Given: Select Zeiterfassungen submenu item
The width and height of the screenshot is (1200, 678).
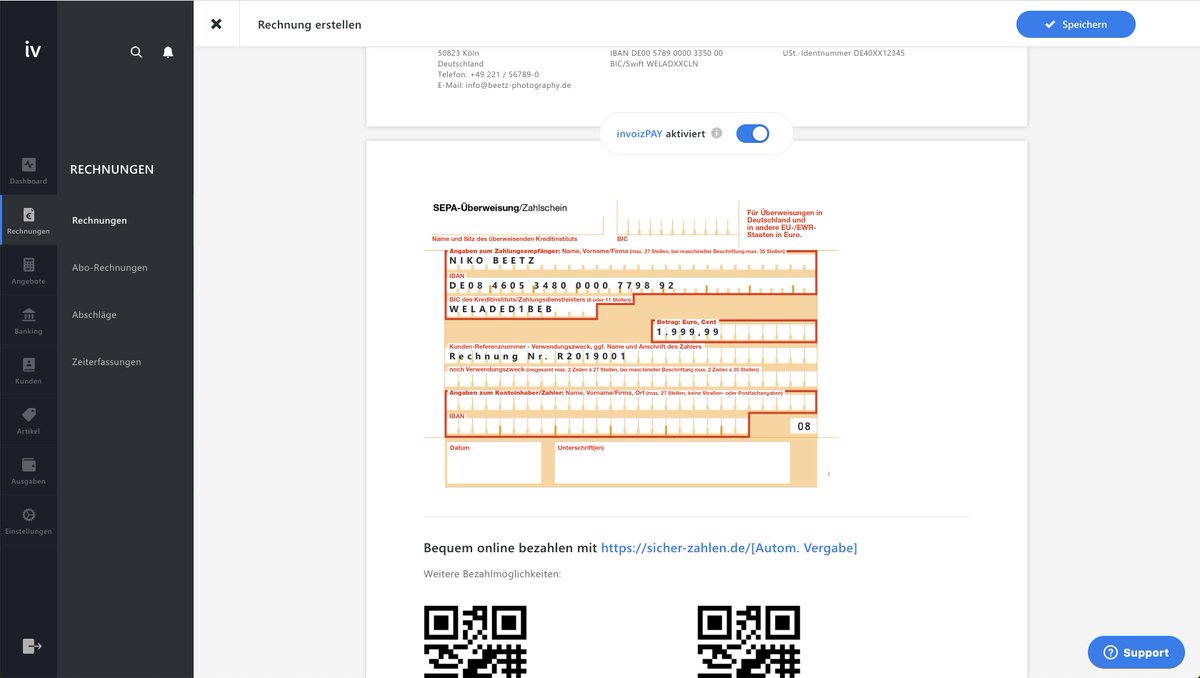Looking at the screenshot, I should [x=107, y=361].
